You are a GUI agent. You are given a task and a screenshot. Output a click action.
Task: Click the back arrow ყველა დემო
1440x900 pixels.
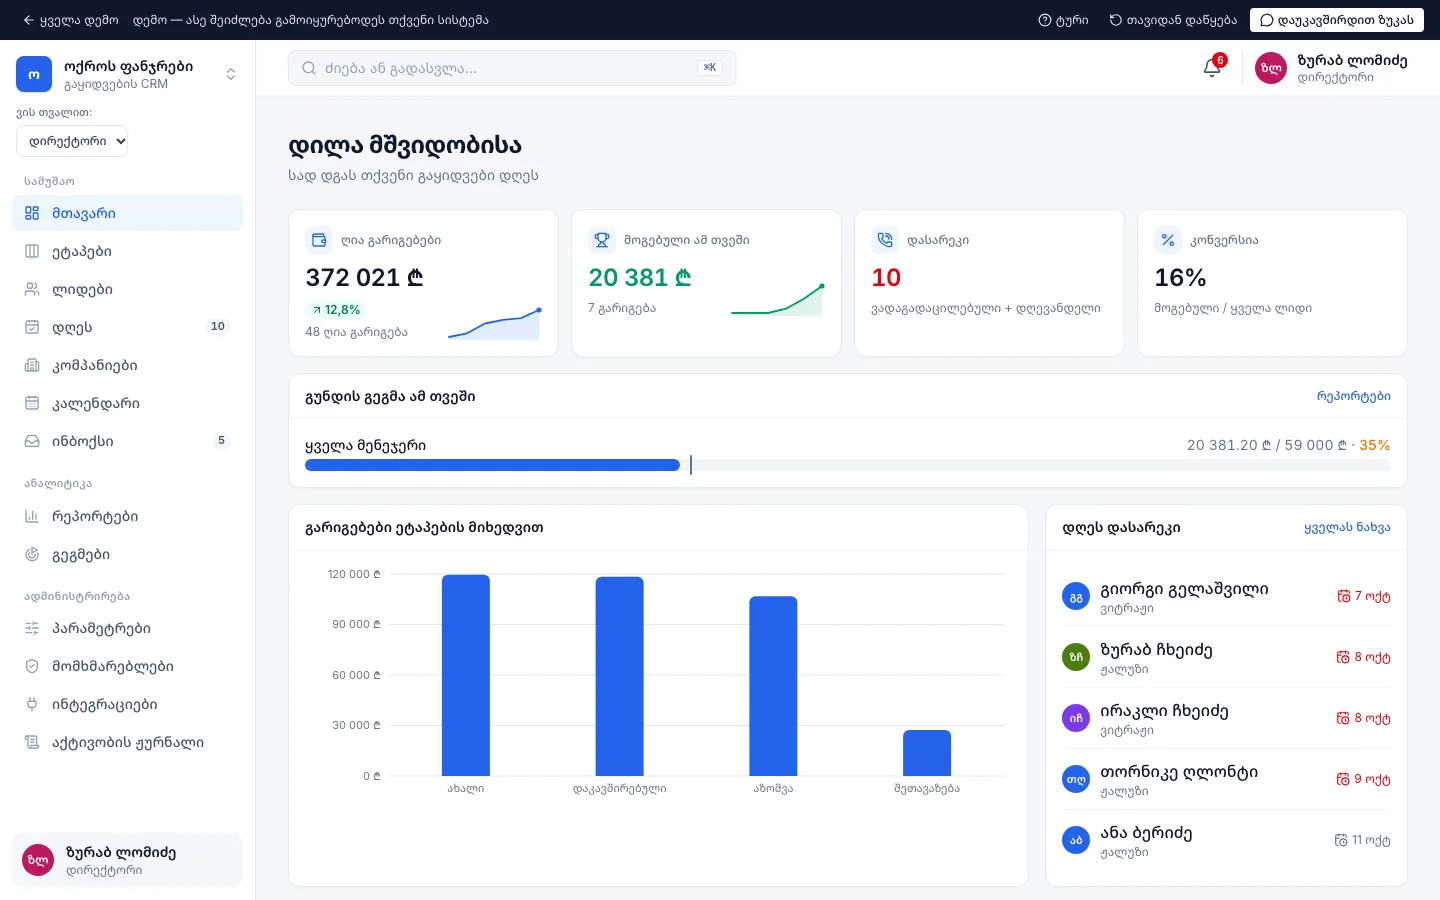(70, 20)
